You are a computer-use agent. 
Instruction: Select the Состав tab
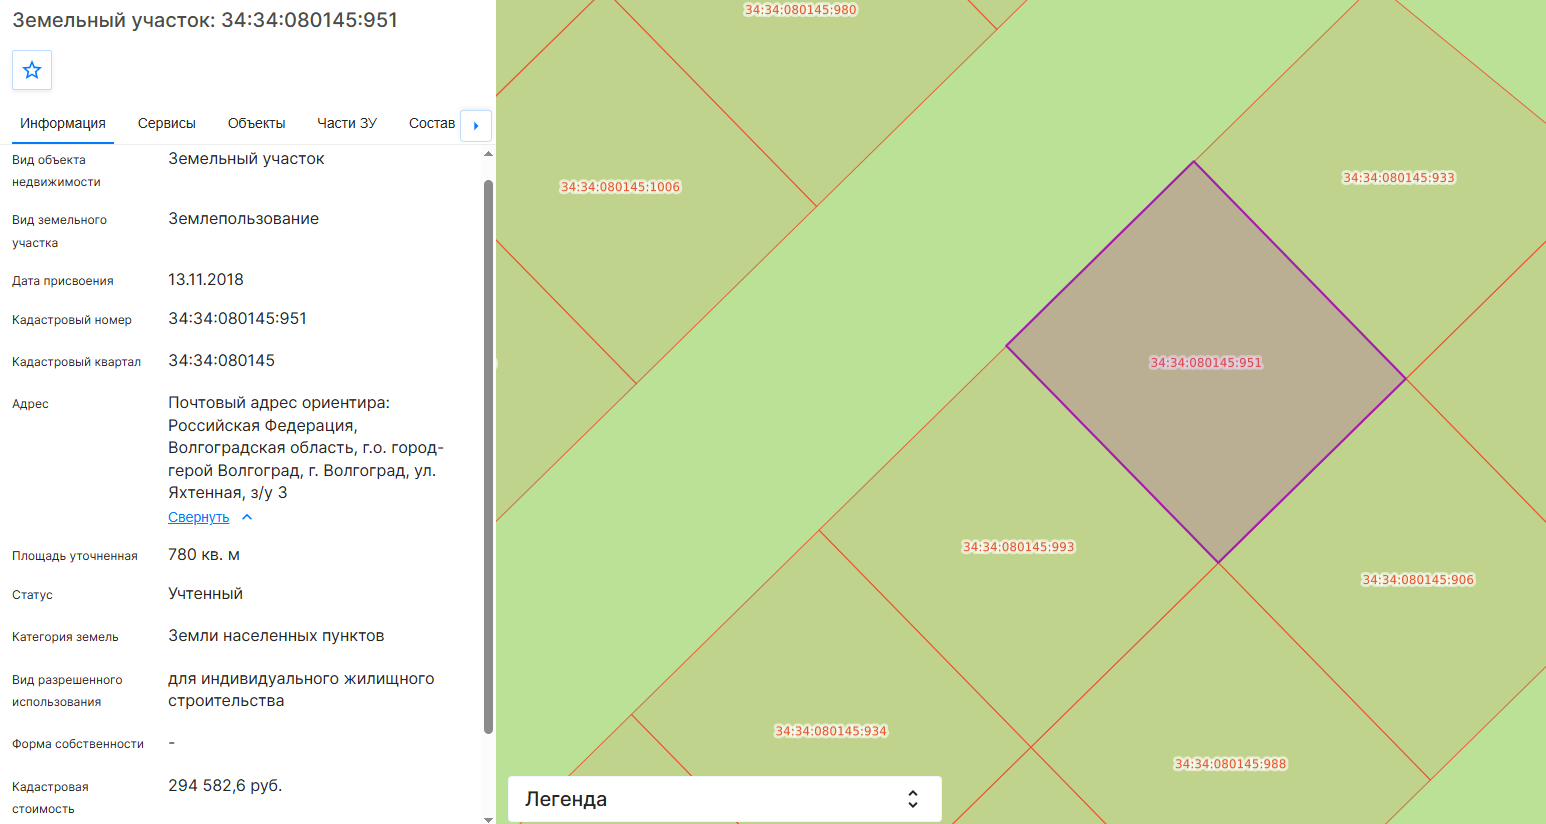[432, 123]
